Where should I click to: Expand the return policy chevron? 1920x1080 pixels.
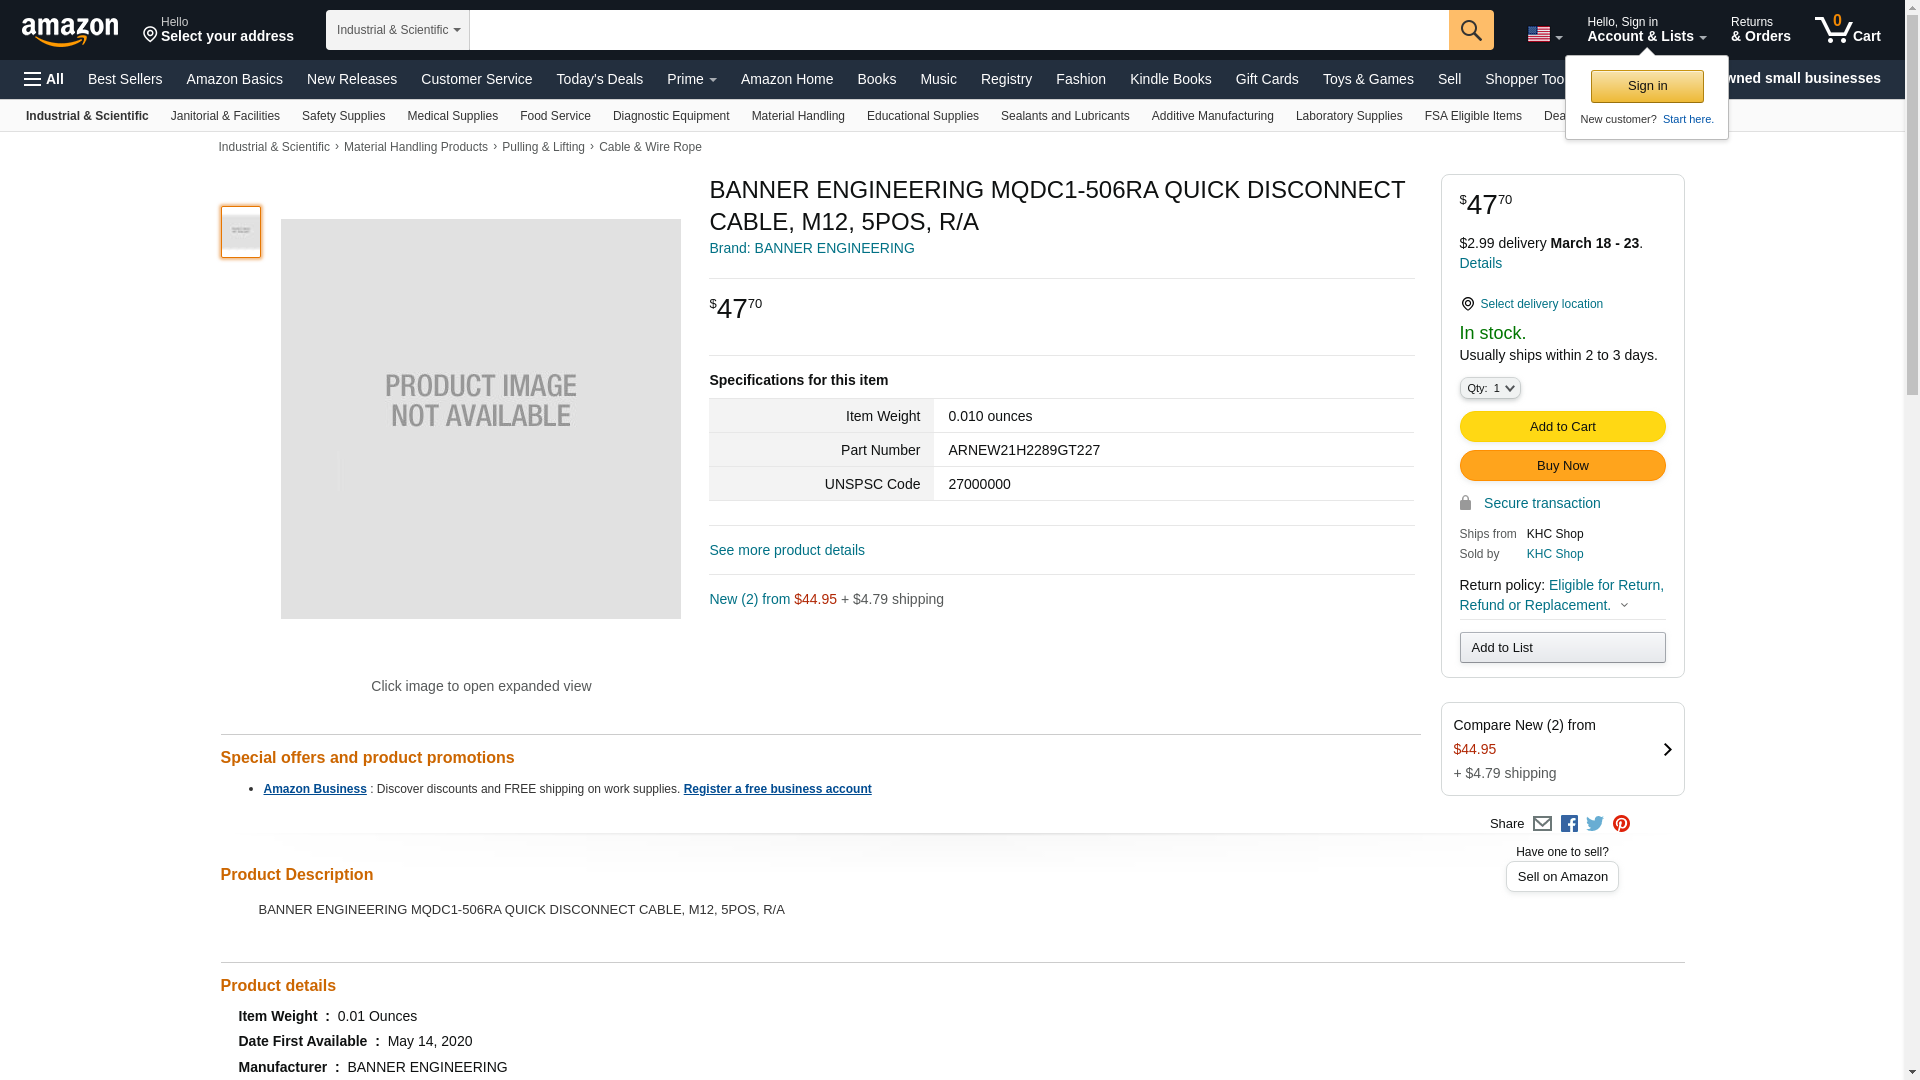tap(1624, 605)
